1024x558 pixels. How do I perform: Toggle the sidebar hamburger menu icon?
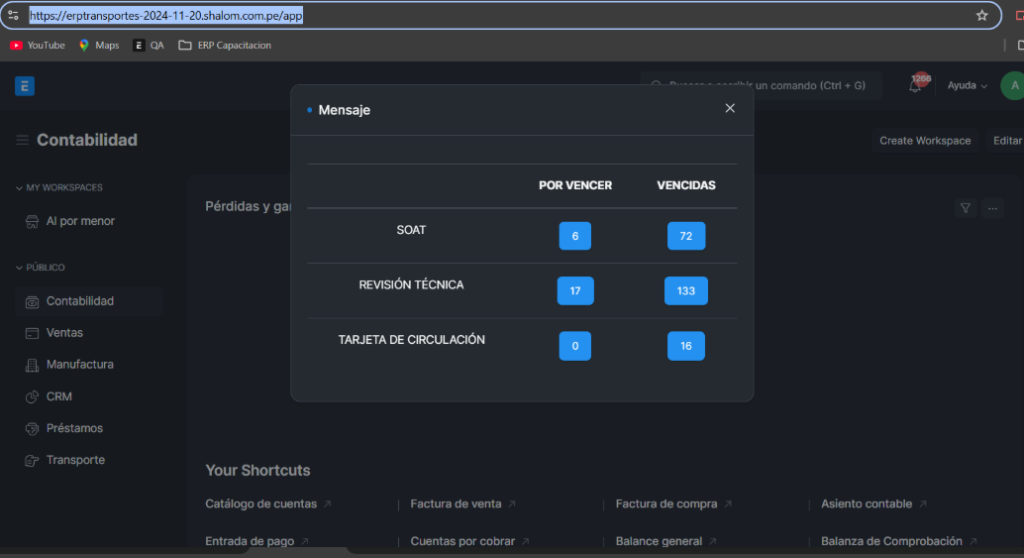point(22,140)
